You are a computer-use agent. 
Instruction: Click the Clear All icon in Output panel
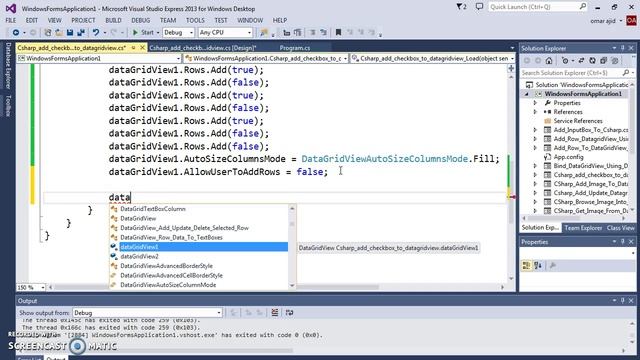click(275, 313)
